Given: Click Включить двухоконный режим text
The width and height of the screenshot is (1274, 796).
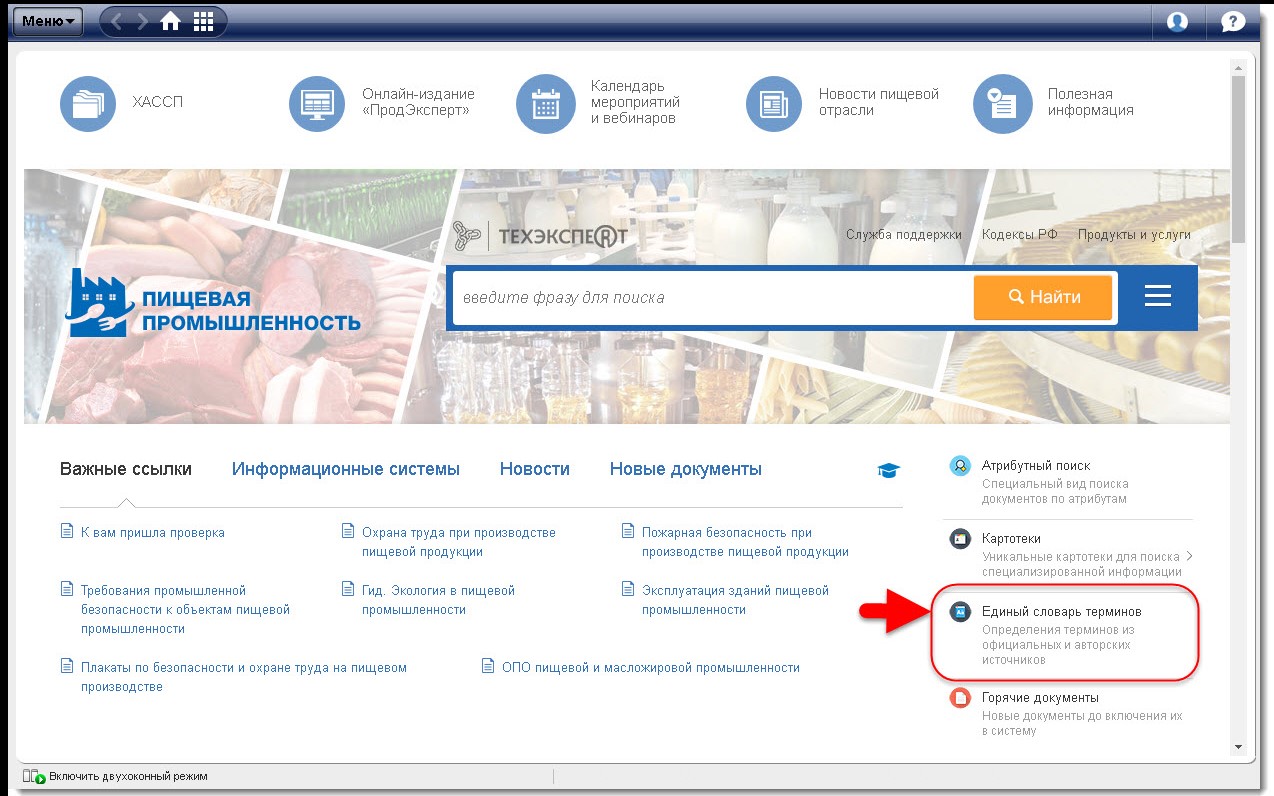Looking at the screenshot, I should 129,776.
